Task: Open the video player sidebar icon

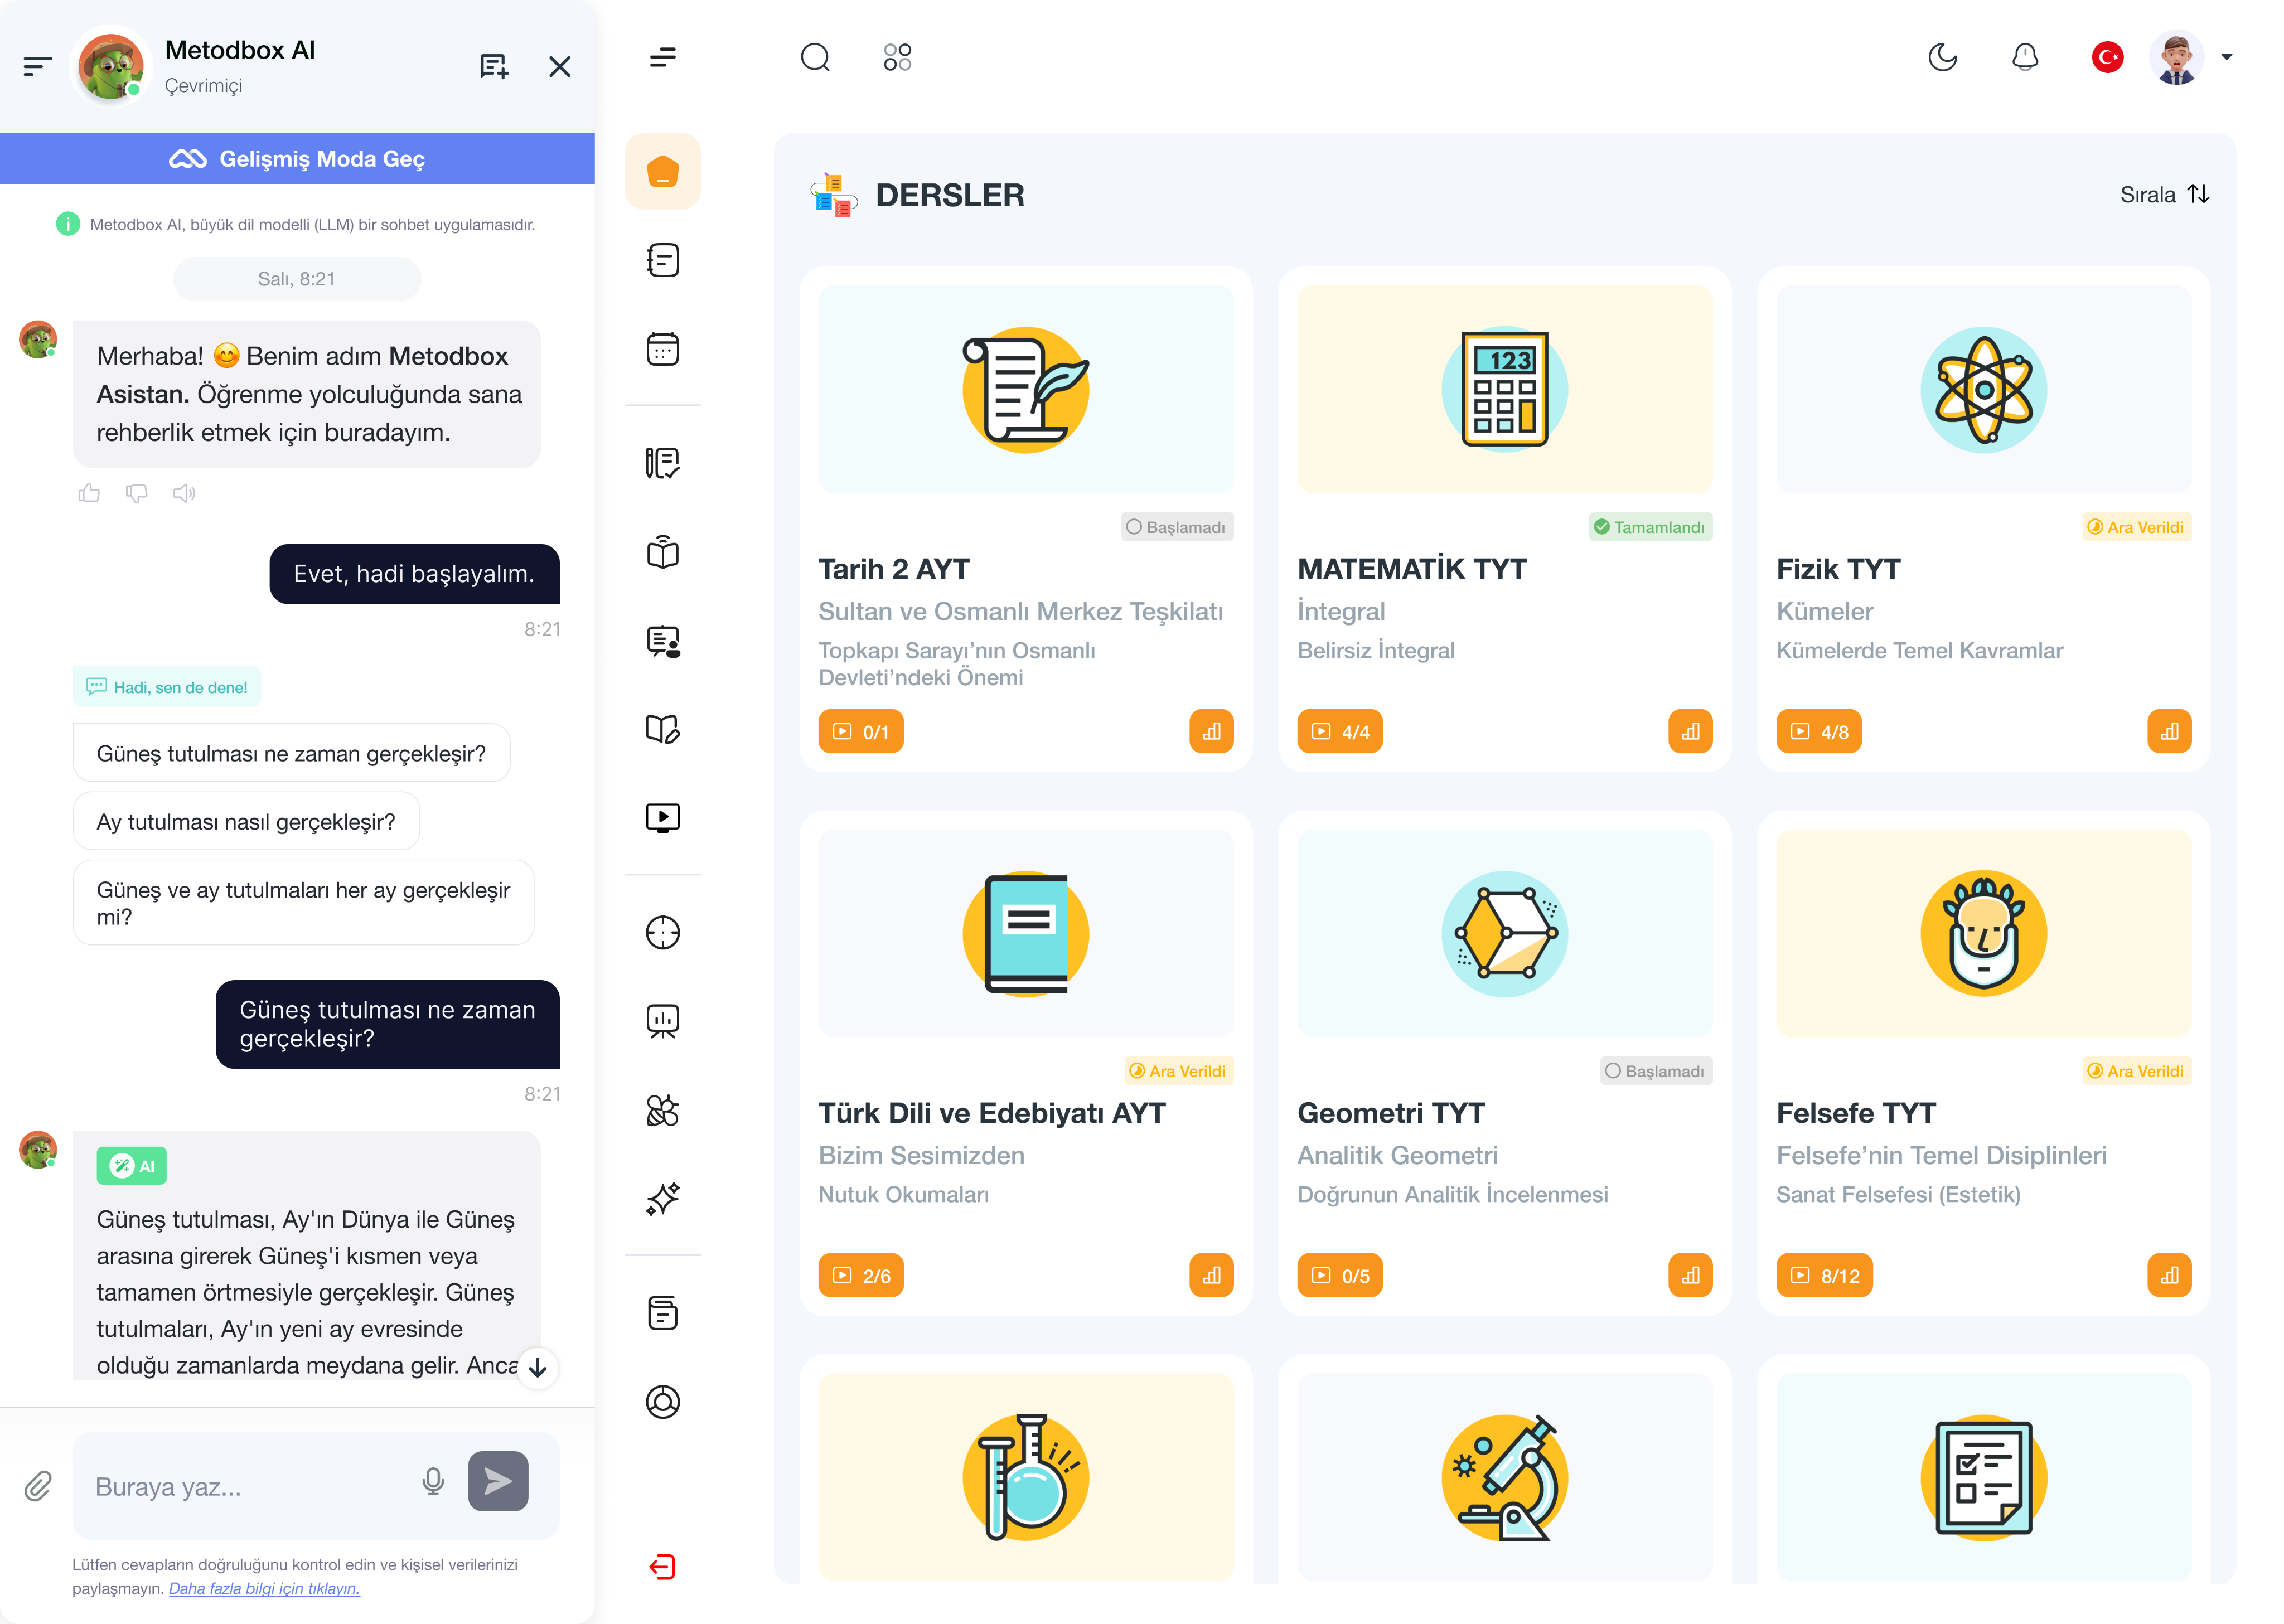Action: (x=663, y=818)
